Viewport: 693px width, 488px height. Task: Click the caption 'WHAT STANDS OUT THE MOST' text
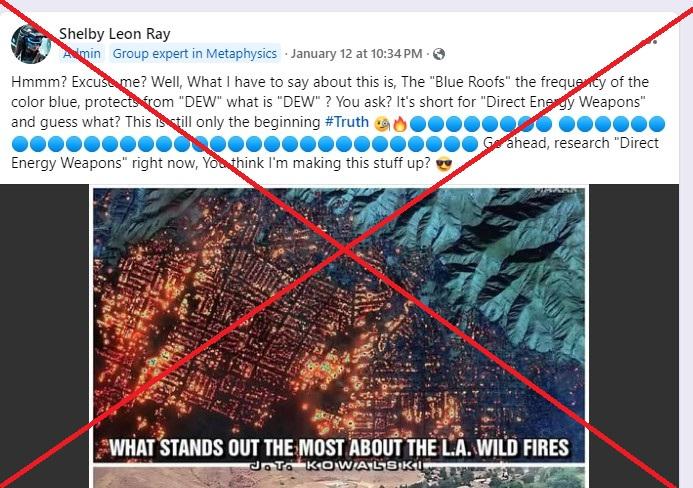point(339,447)
